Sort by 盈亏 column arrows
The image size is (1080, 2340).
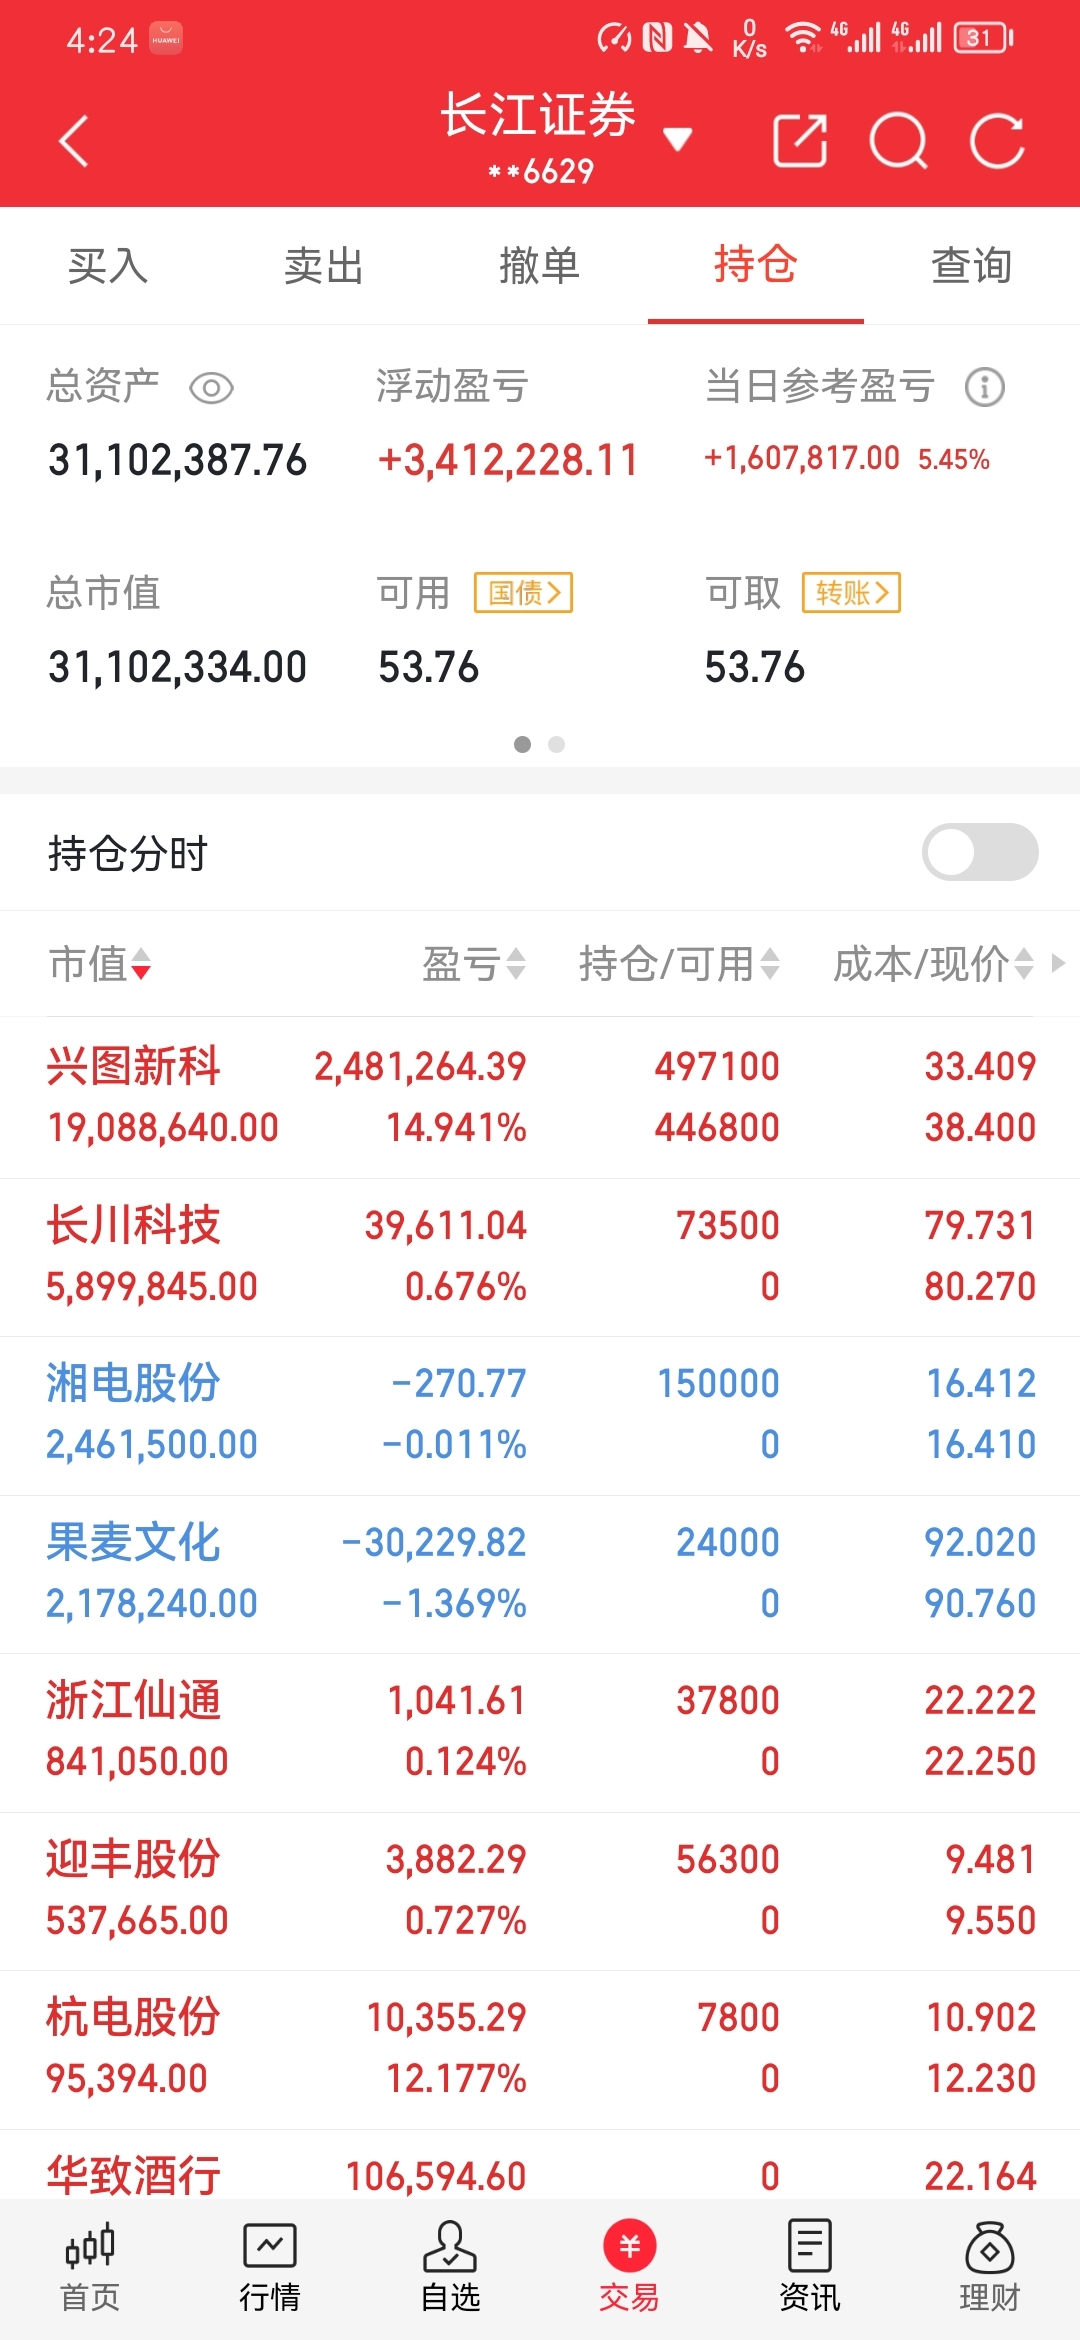click(474, 964)
